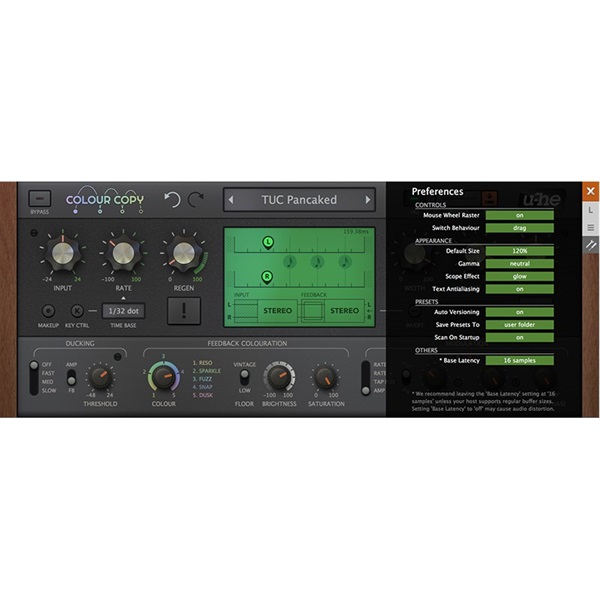
Task: Click the small lock icon beside INPUT knob
Action: click(34, 232)
